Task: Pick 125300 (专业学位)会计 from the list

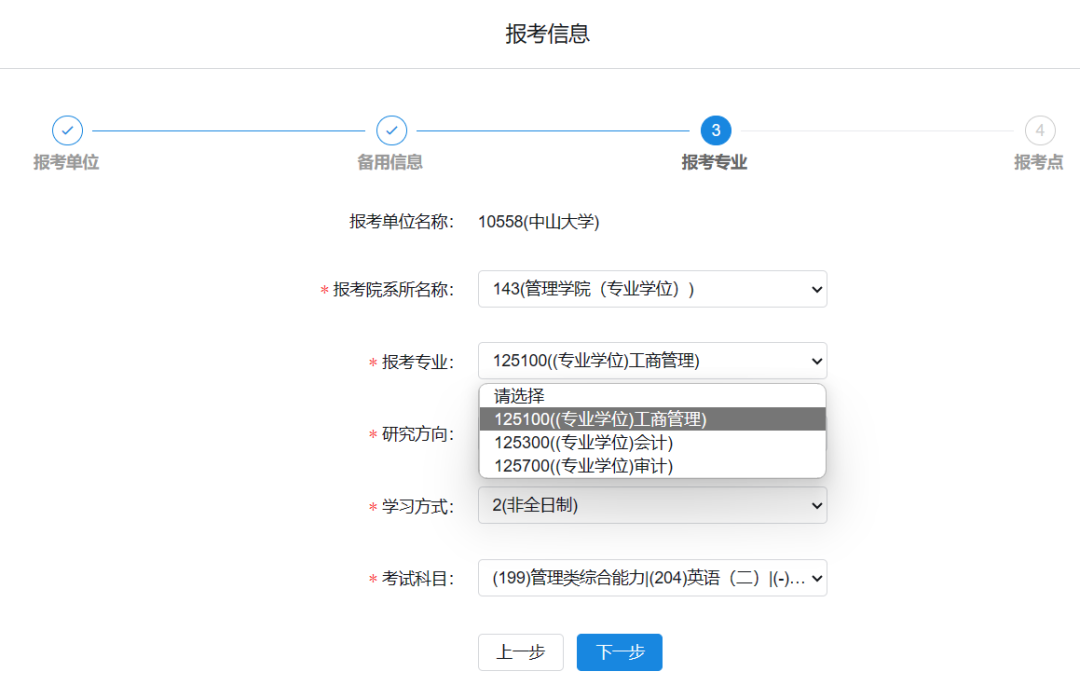Action: tap(584, 443)
